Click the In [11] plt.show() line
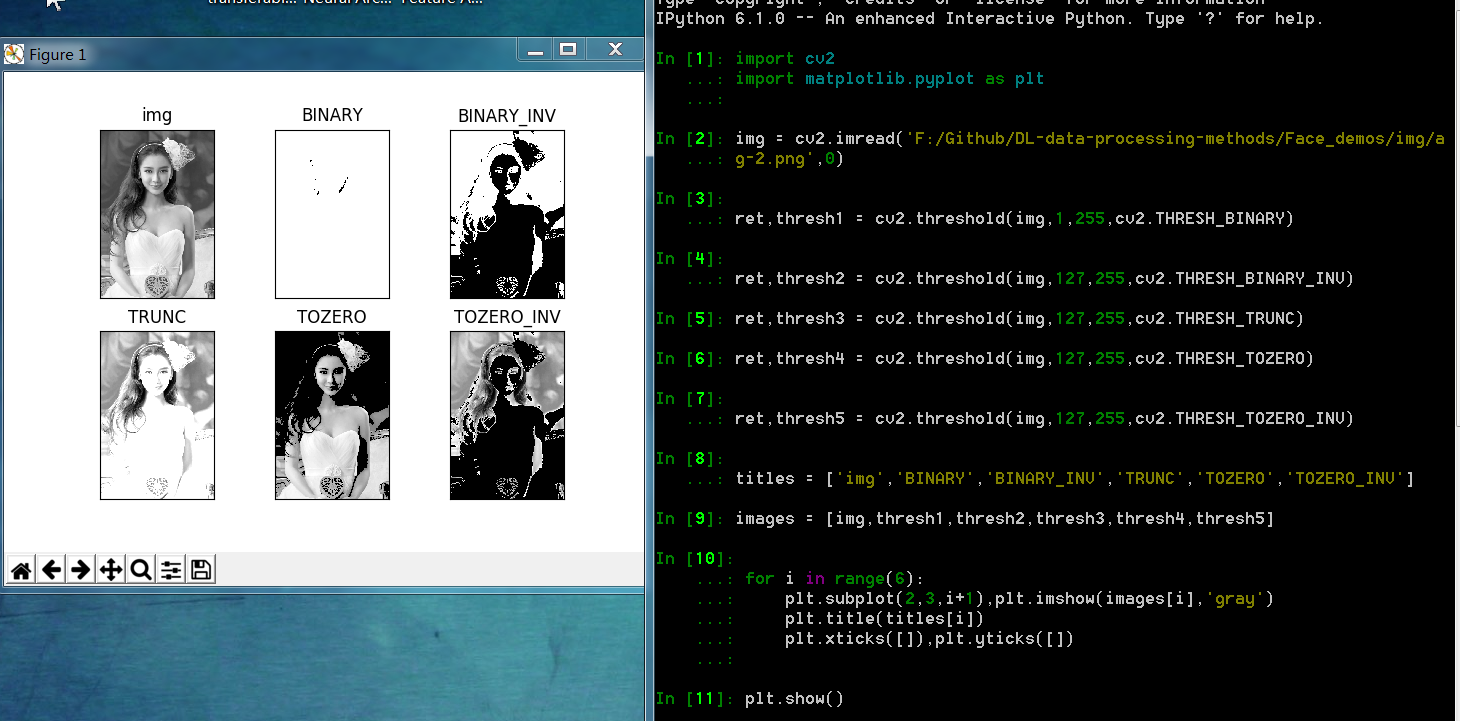 pos(790,698)
